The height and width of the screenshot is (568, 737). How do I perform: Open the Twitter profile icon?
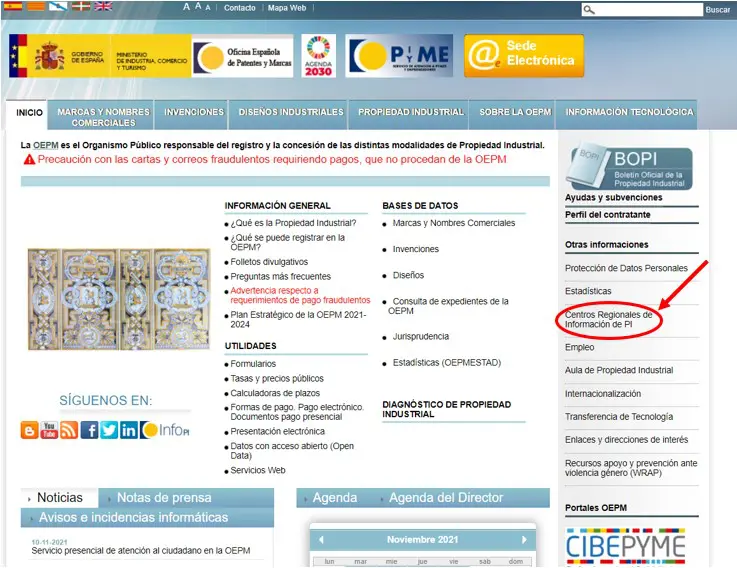pyautogui.click(x=109, y=430)
